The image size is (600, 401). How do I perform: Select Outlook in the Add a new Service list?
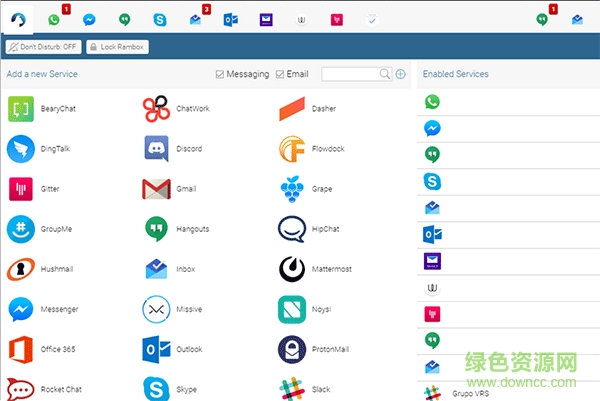(172, 349)
